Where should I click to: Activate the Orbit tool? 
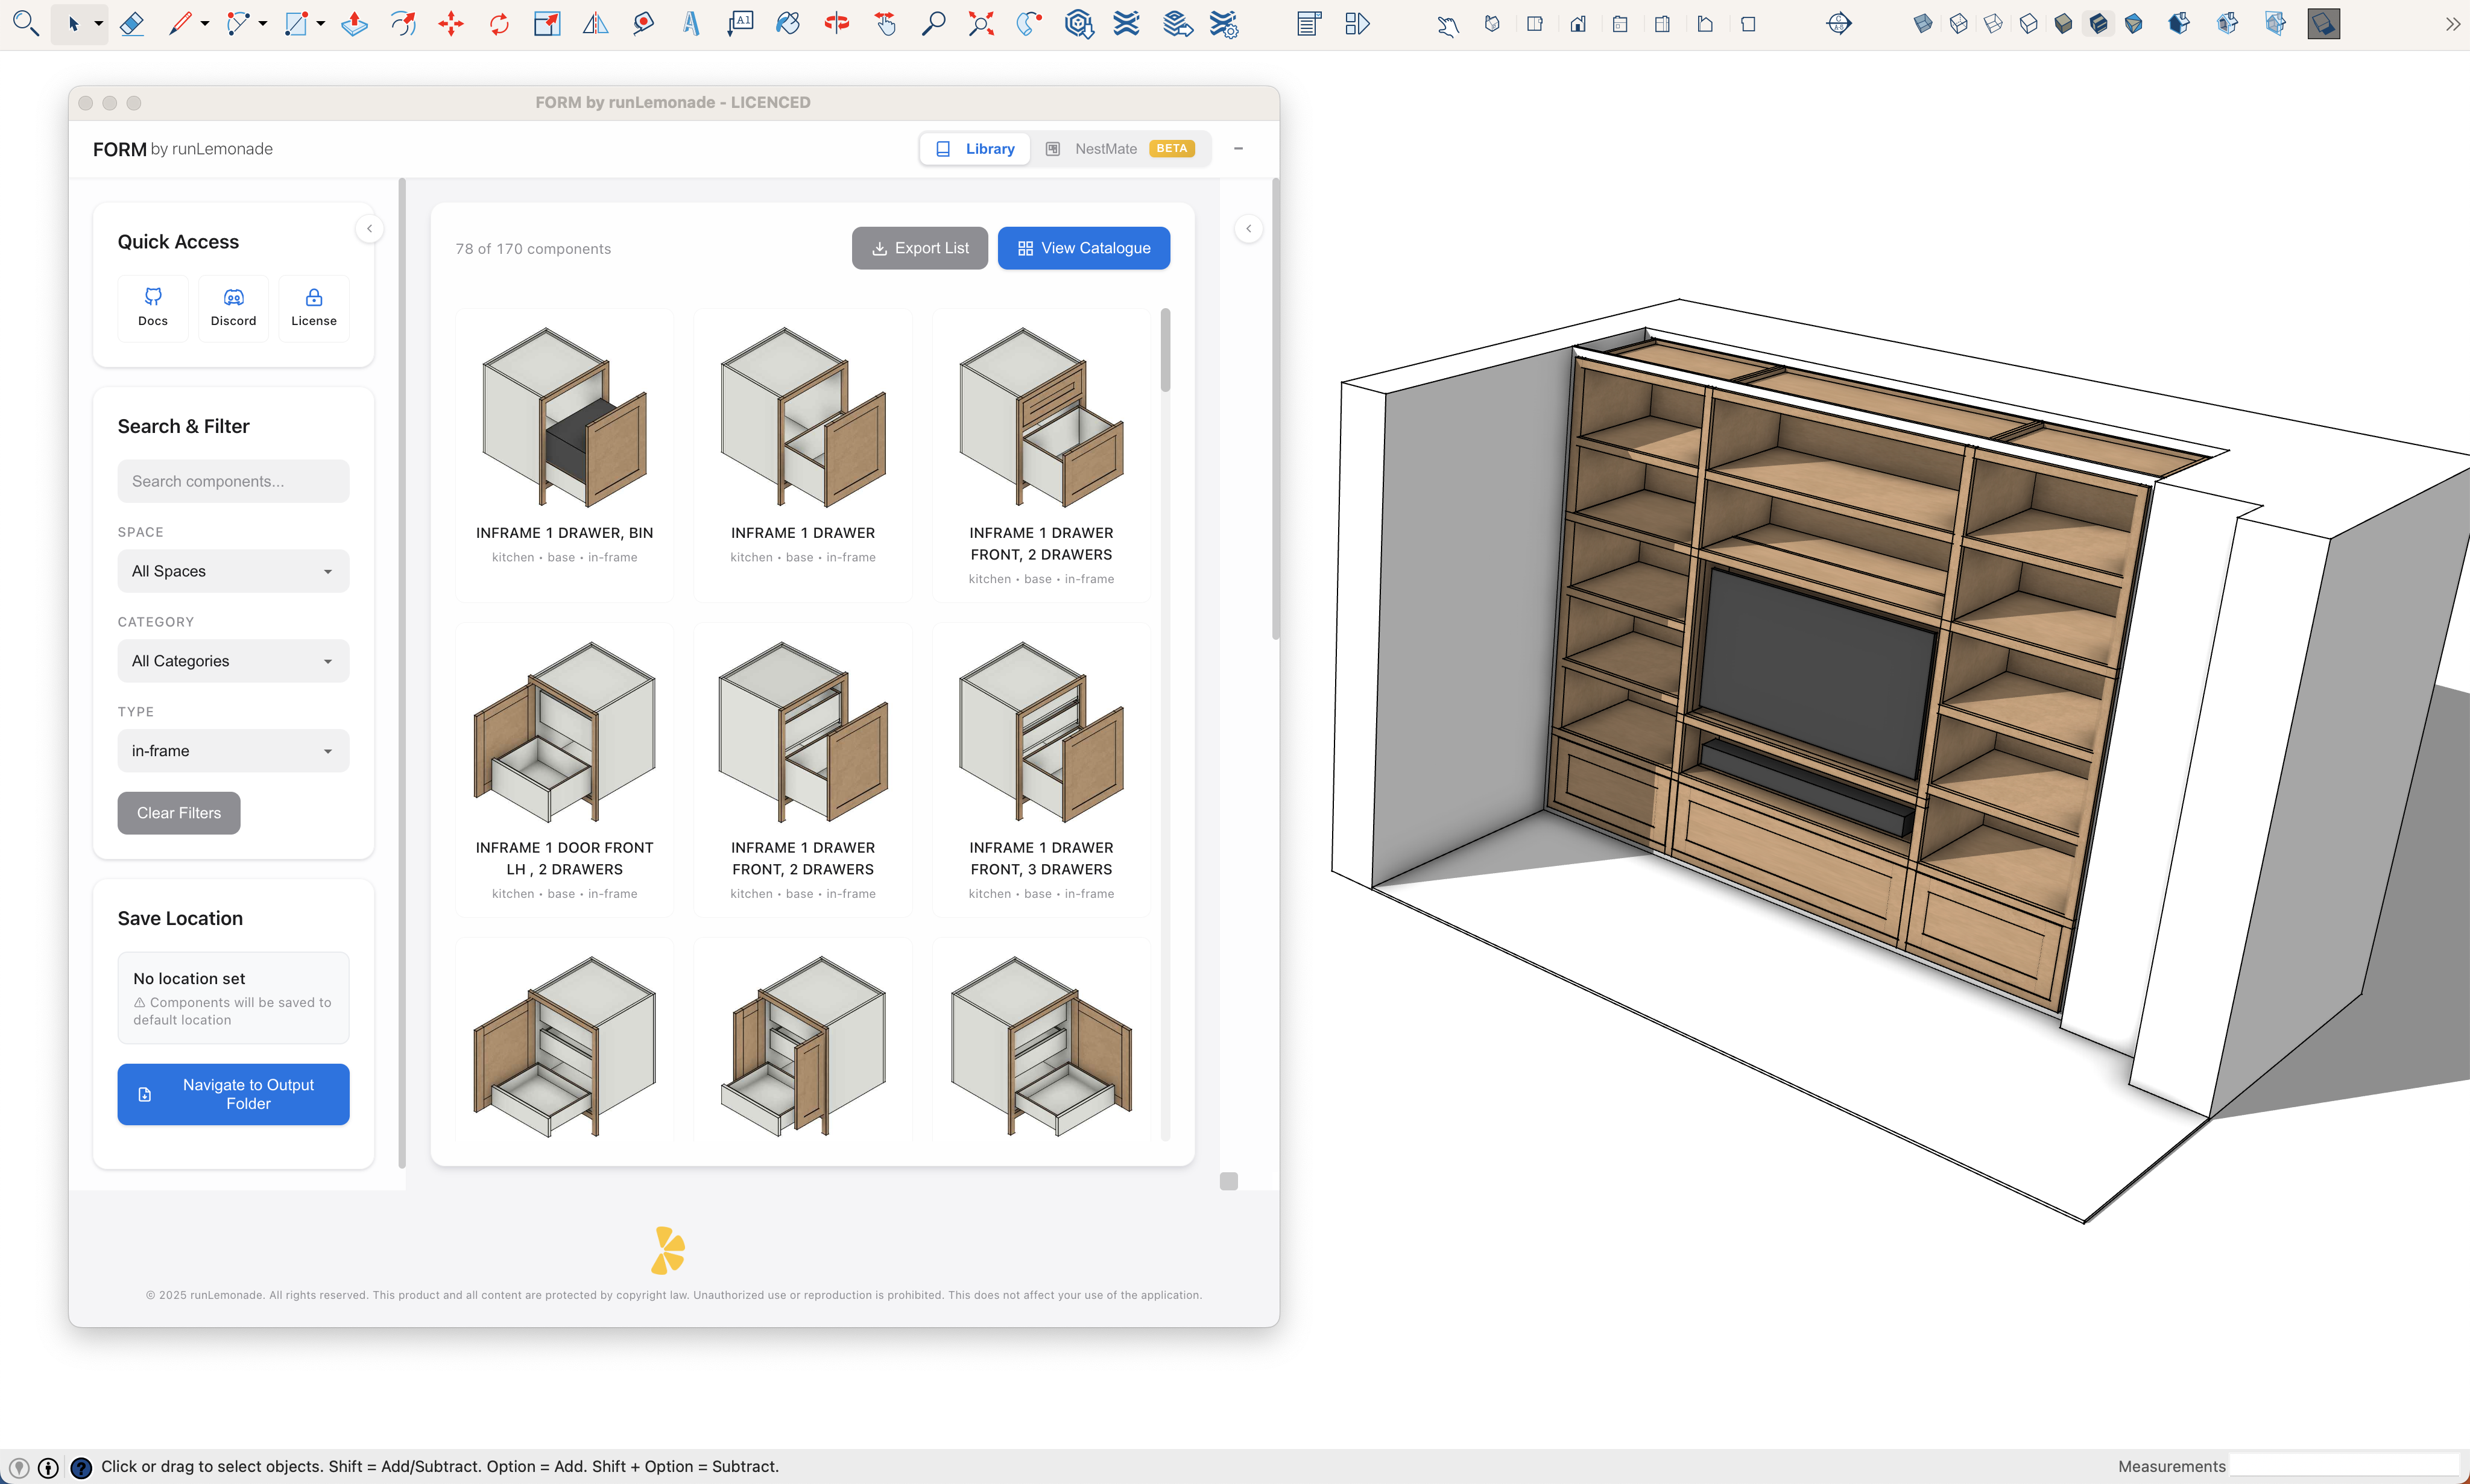(836, 24)
